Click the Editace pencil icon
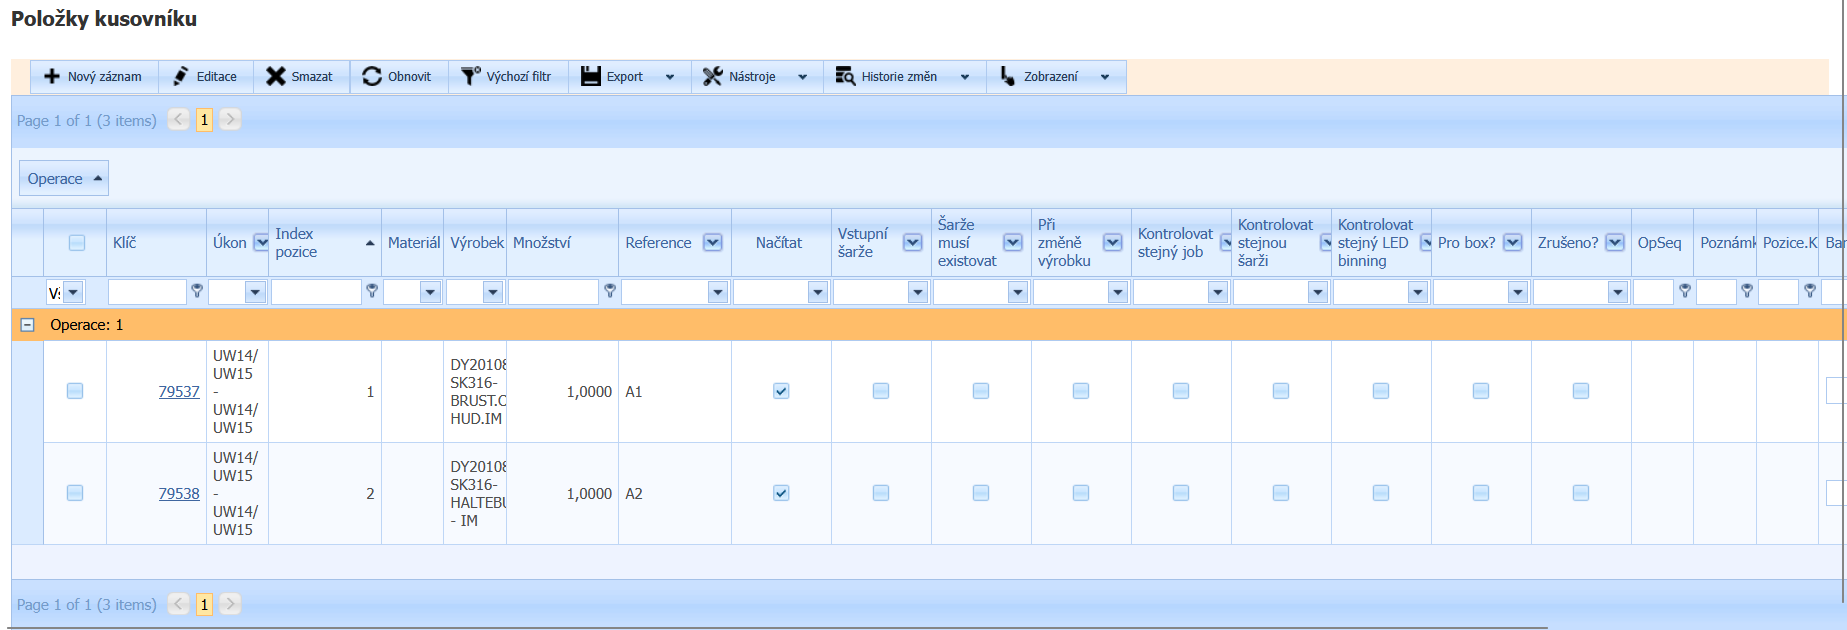Viewport: 1847px width, 630px height. (x=181, y=77)
